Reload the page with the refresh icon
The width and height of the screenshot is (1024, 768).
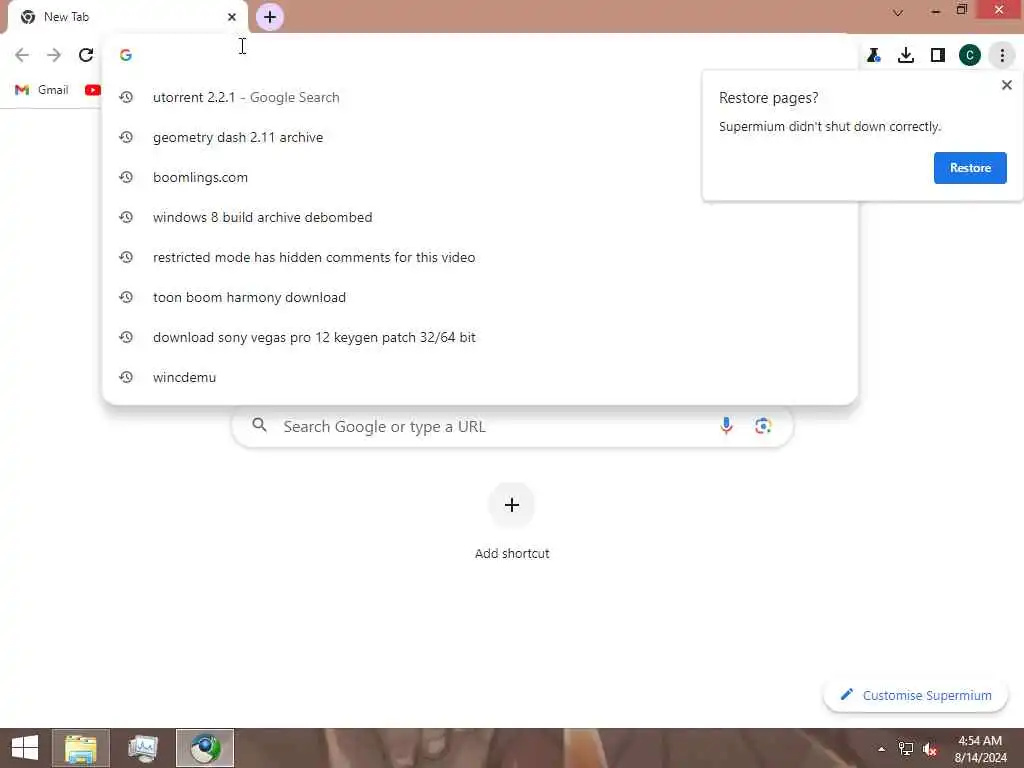(86, 55)
